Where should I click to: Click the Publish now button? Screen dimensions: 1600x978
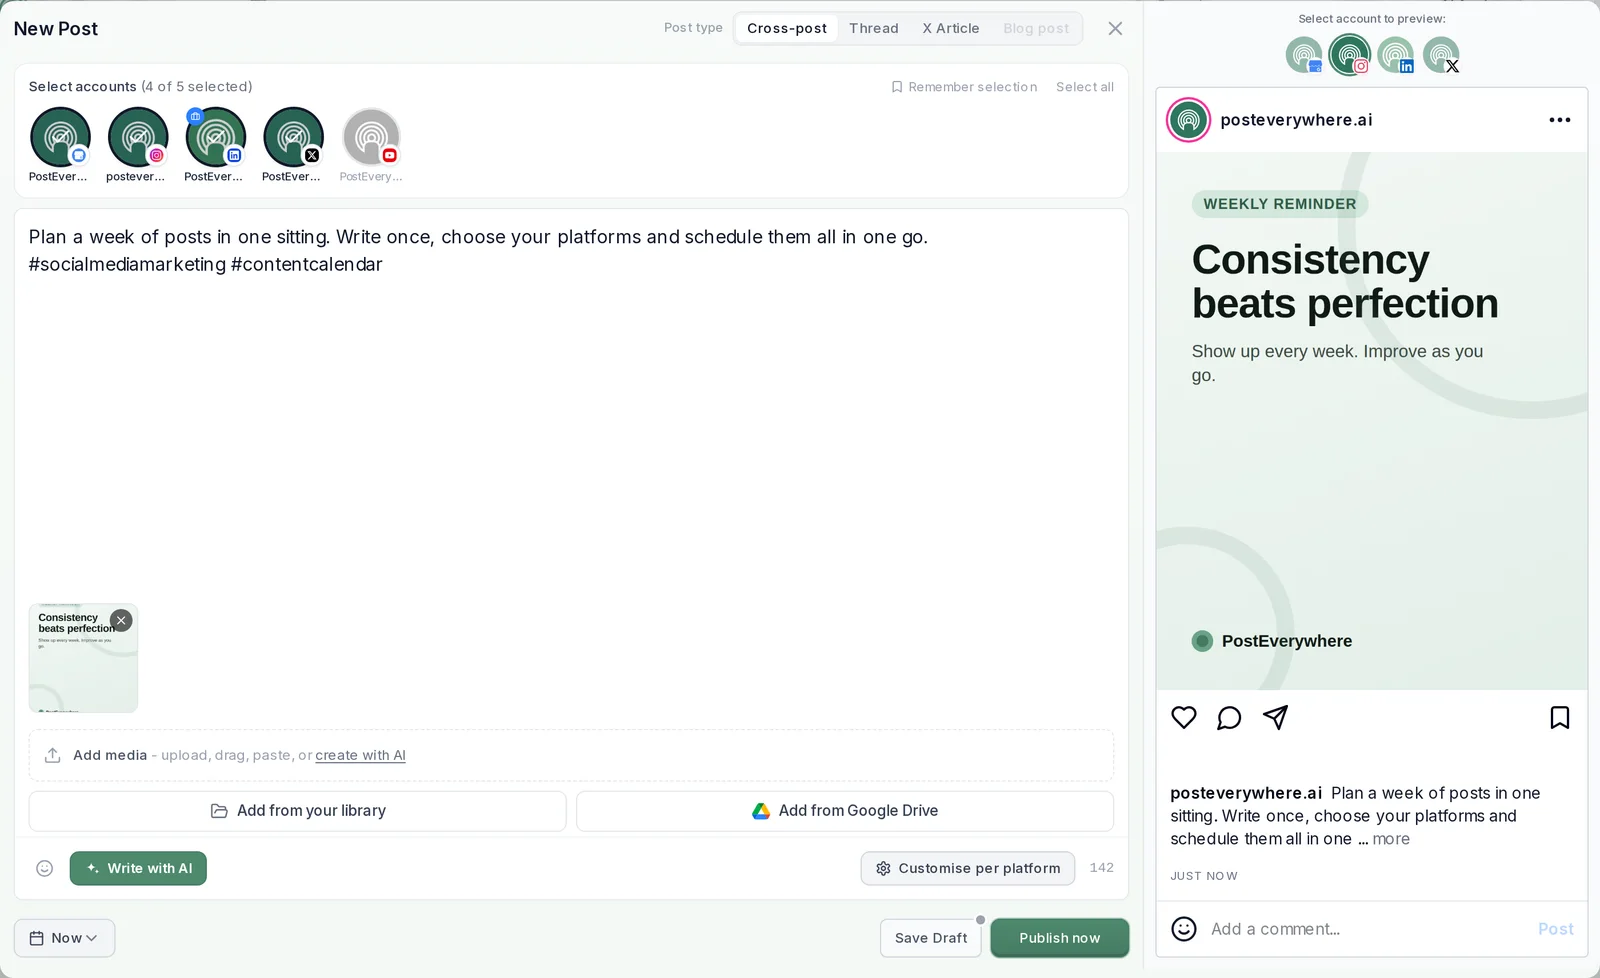pyautogui.click(x=1060, y=938)
